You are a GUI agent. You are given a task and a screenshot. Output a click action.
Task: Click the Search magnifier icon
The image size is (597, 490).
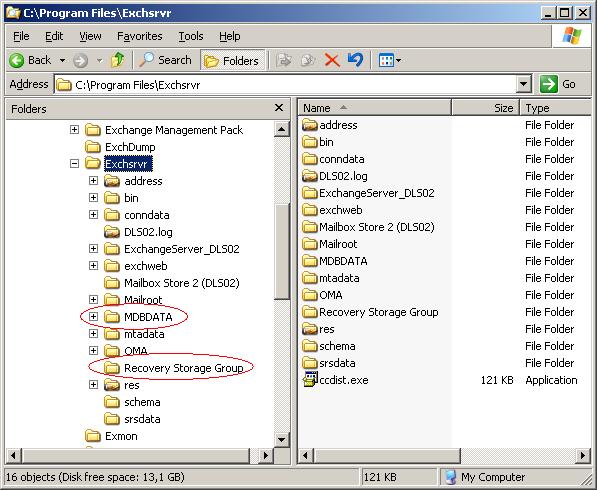pos(146,60)
